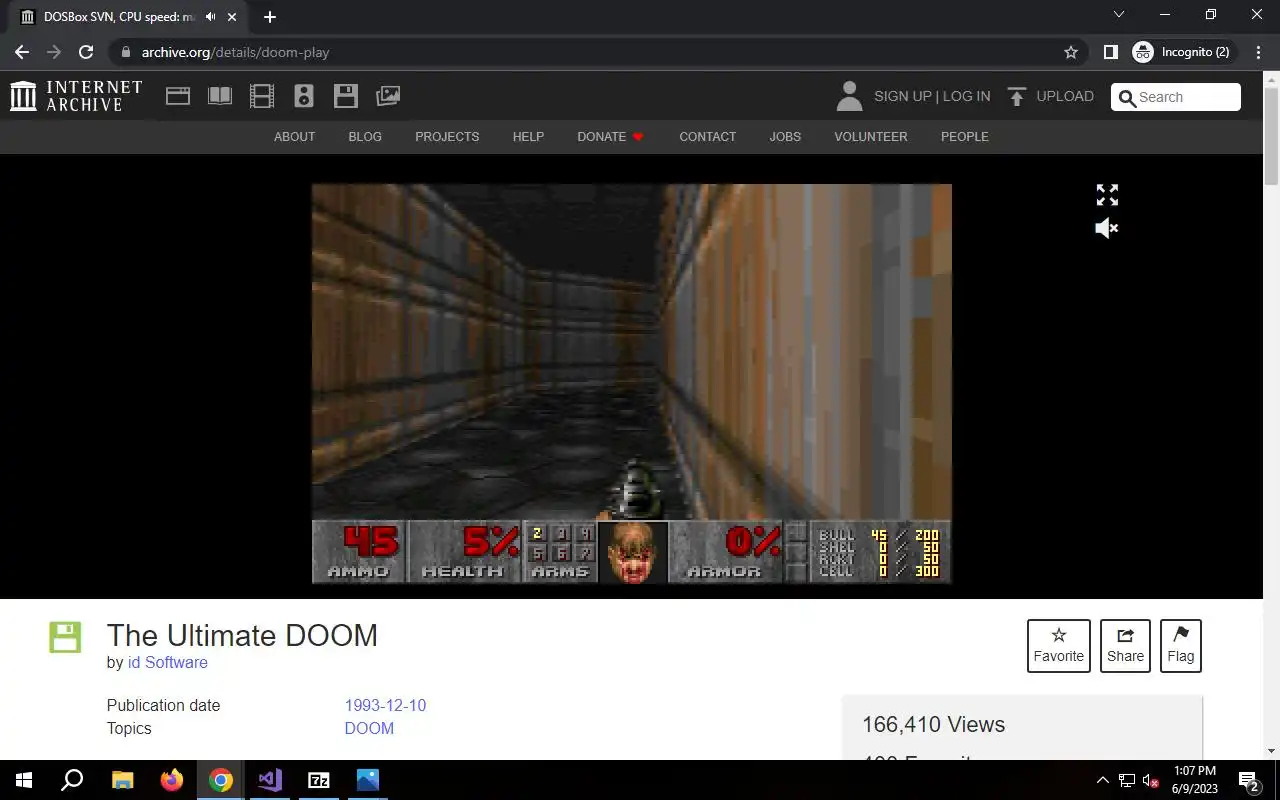Click the green software floppy icon by the title
The image size is (1280, 800).
click(x=65, y=637)
